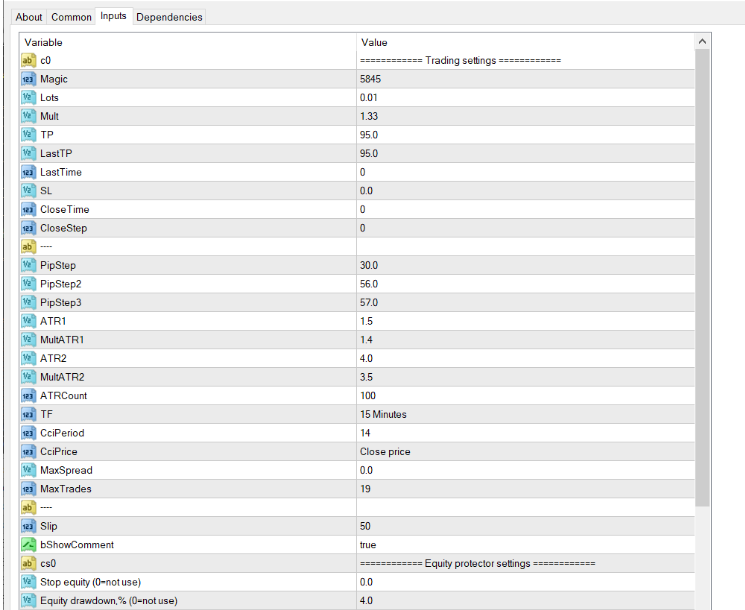
Task: Open the CciPrice value Close price
Action: point(525,451)
